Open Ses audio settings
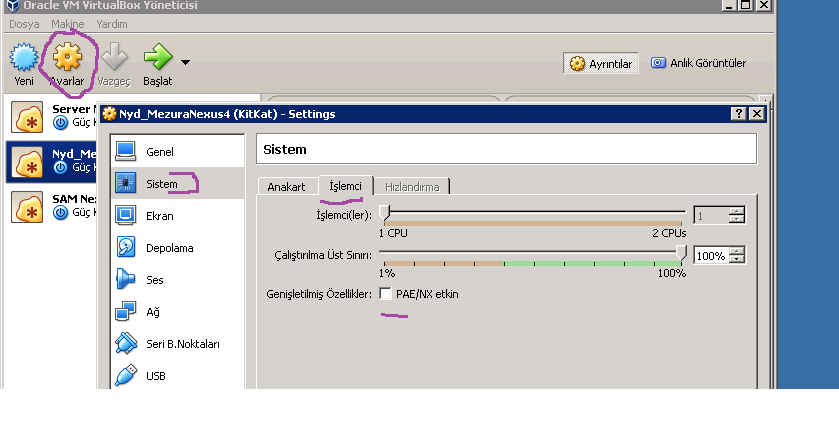 178,279
